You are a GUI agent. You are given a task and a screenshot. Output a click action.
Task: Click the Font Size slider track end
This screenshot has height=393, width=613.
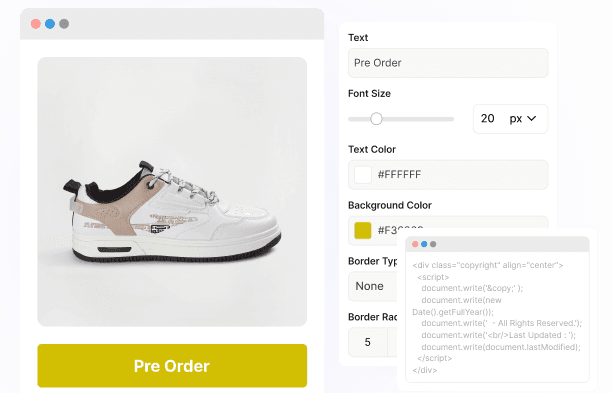(x=452, y=119)
